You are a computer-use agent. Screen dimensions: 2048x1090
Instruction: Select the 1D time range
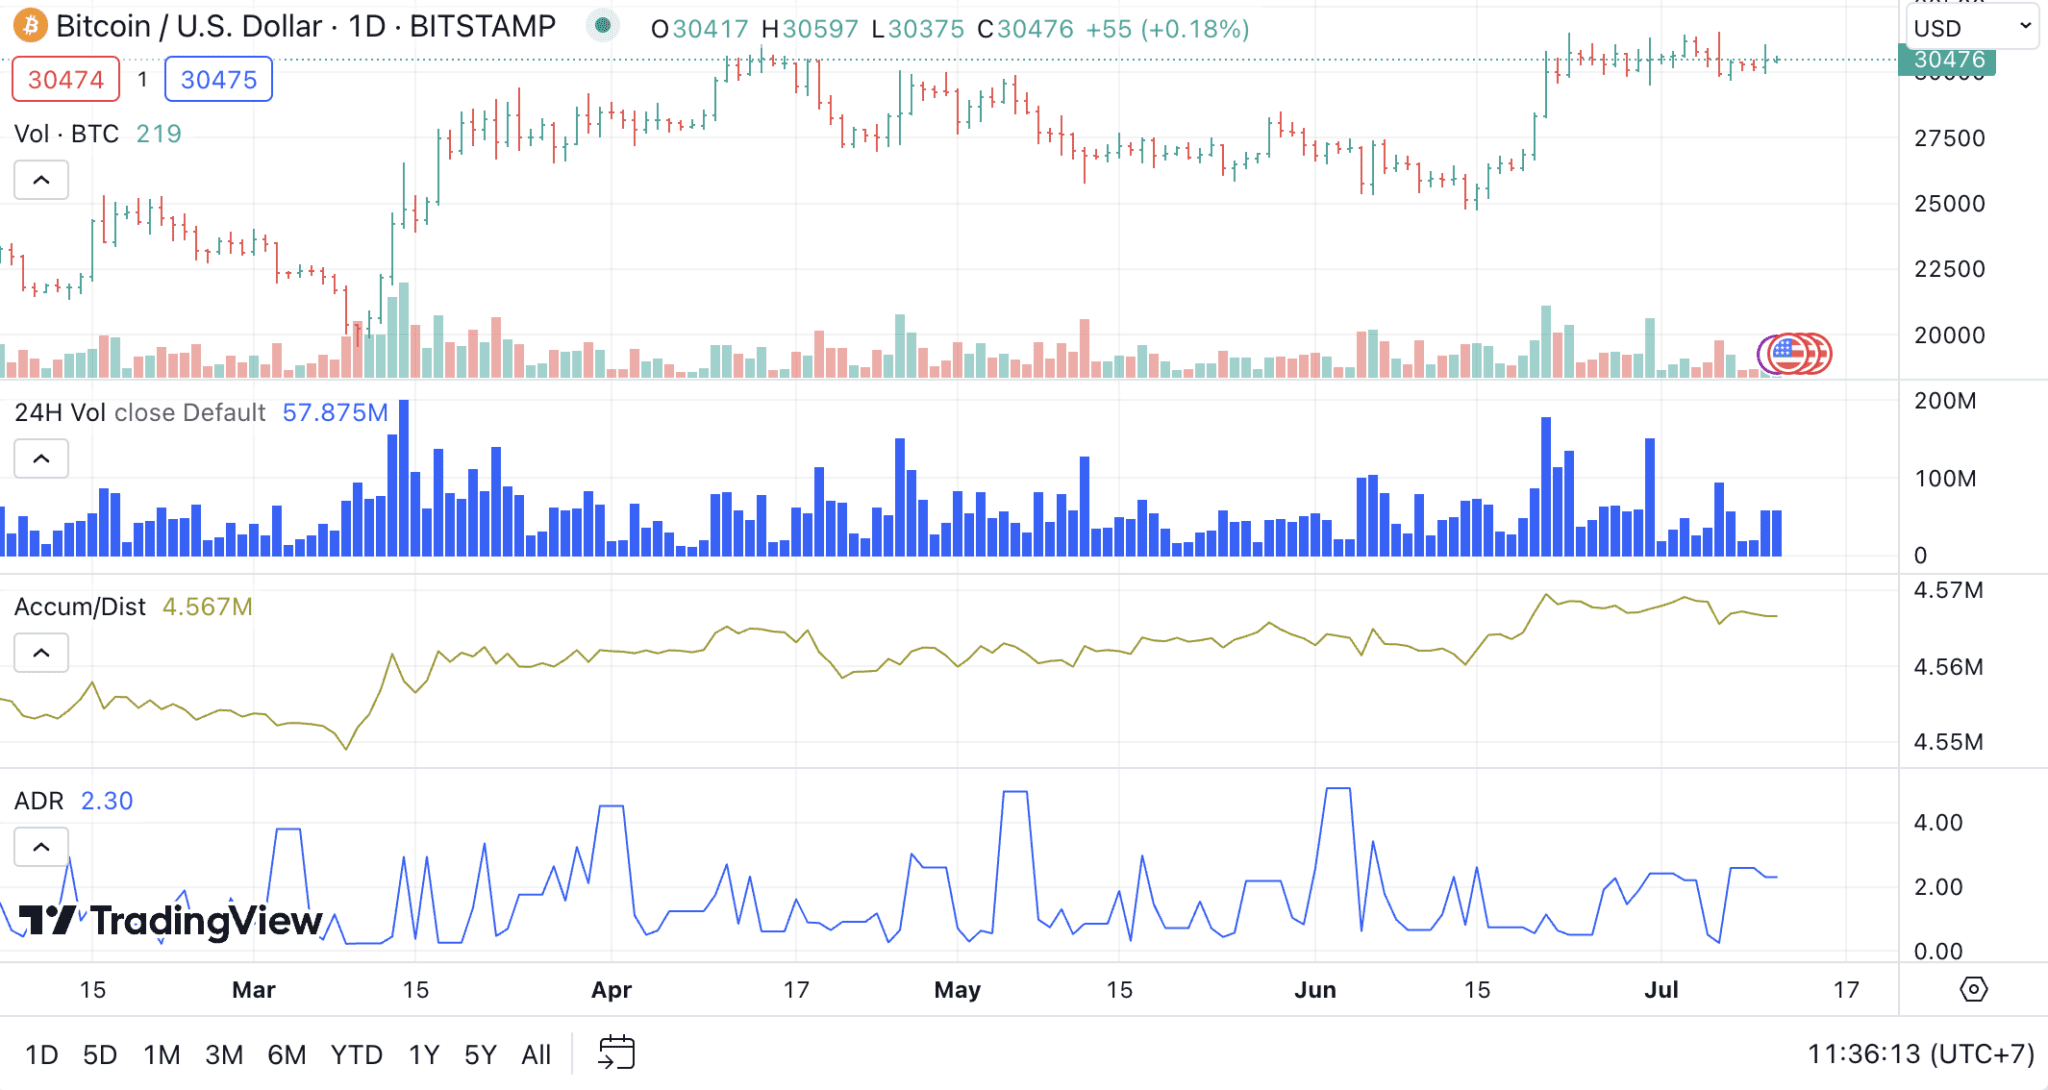41,1054
